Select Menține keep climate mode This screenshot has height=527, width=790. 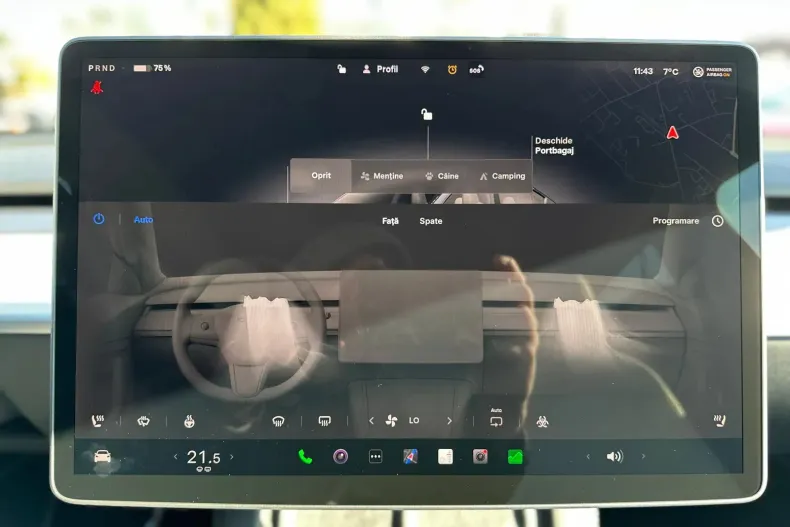point(382,176)
